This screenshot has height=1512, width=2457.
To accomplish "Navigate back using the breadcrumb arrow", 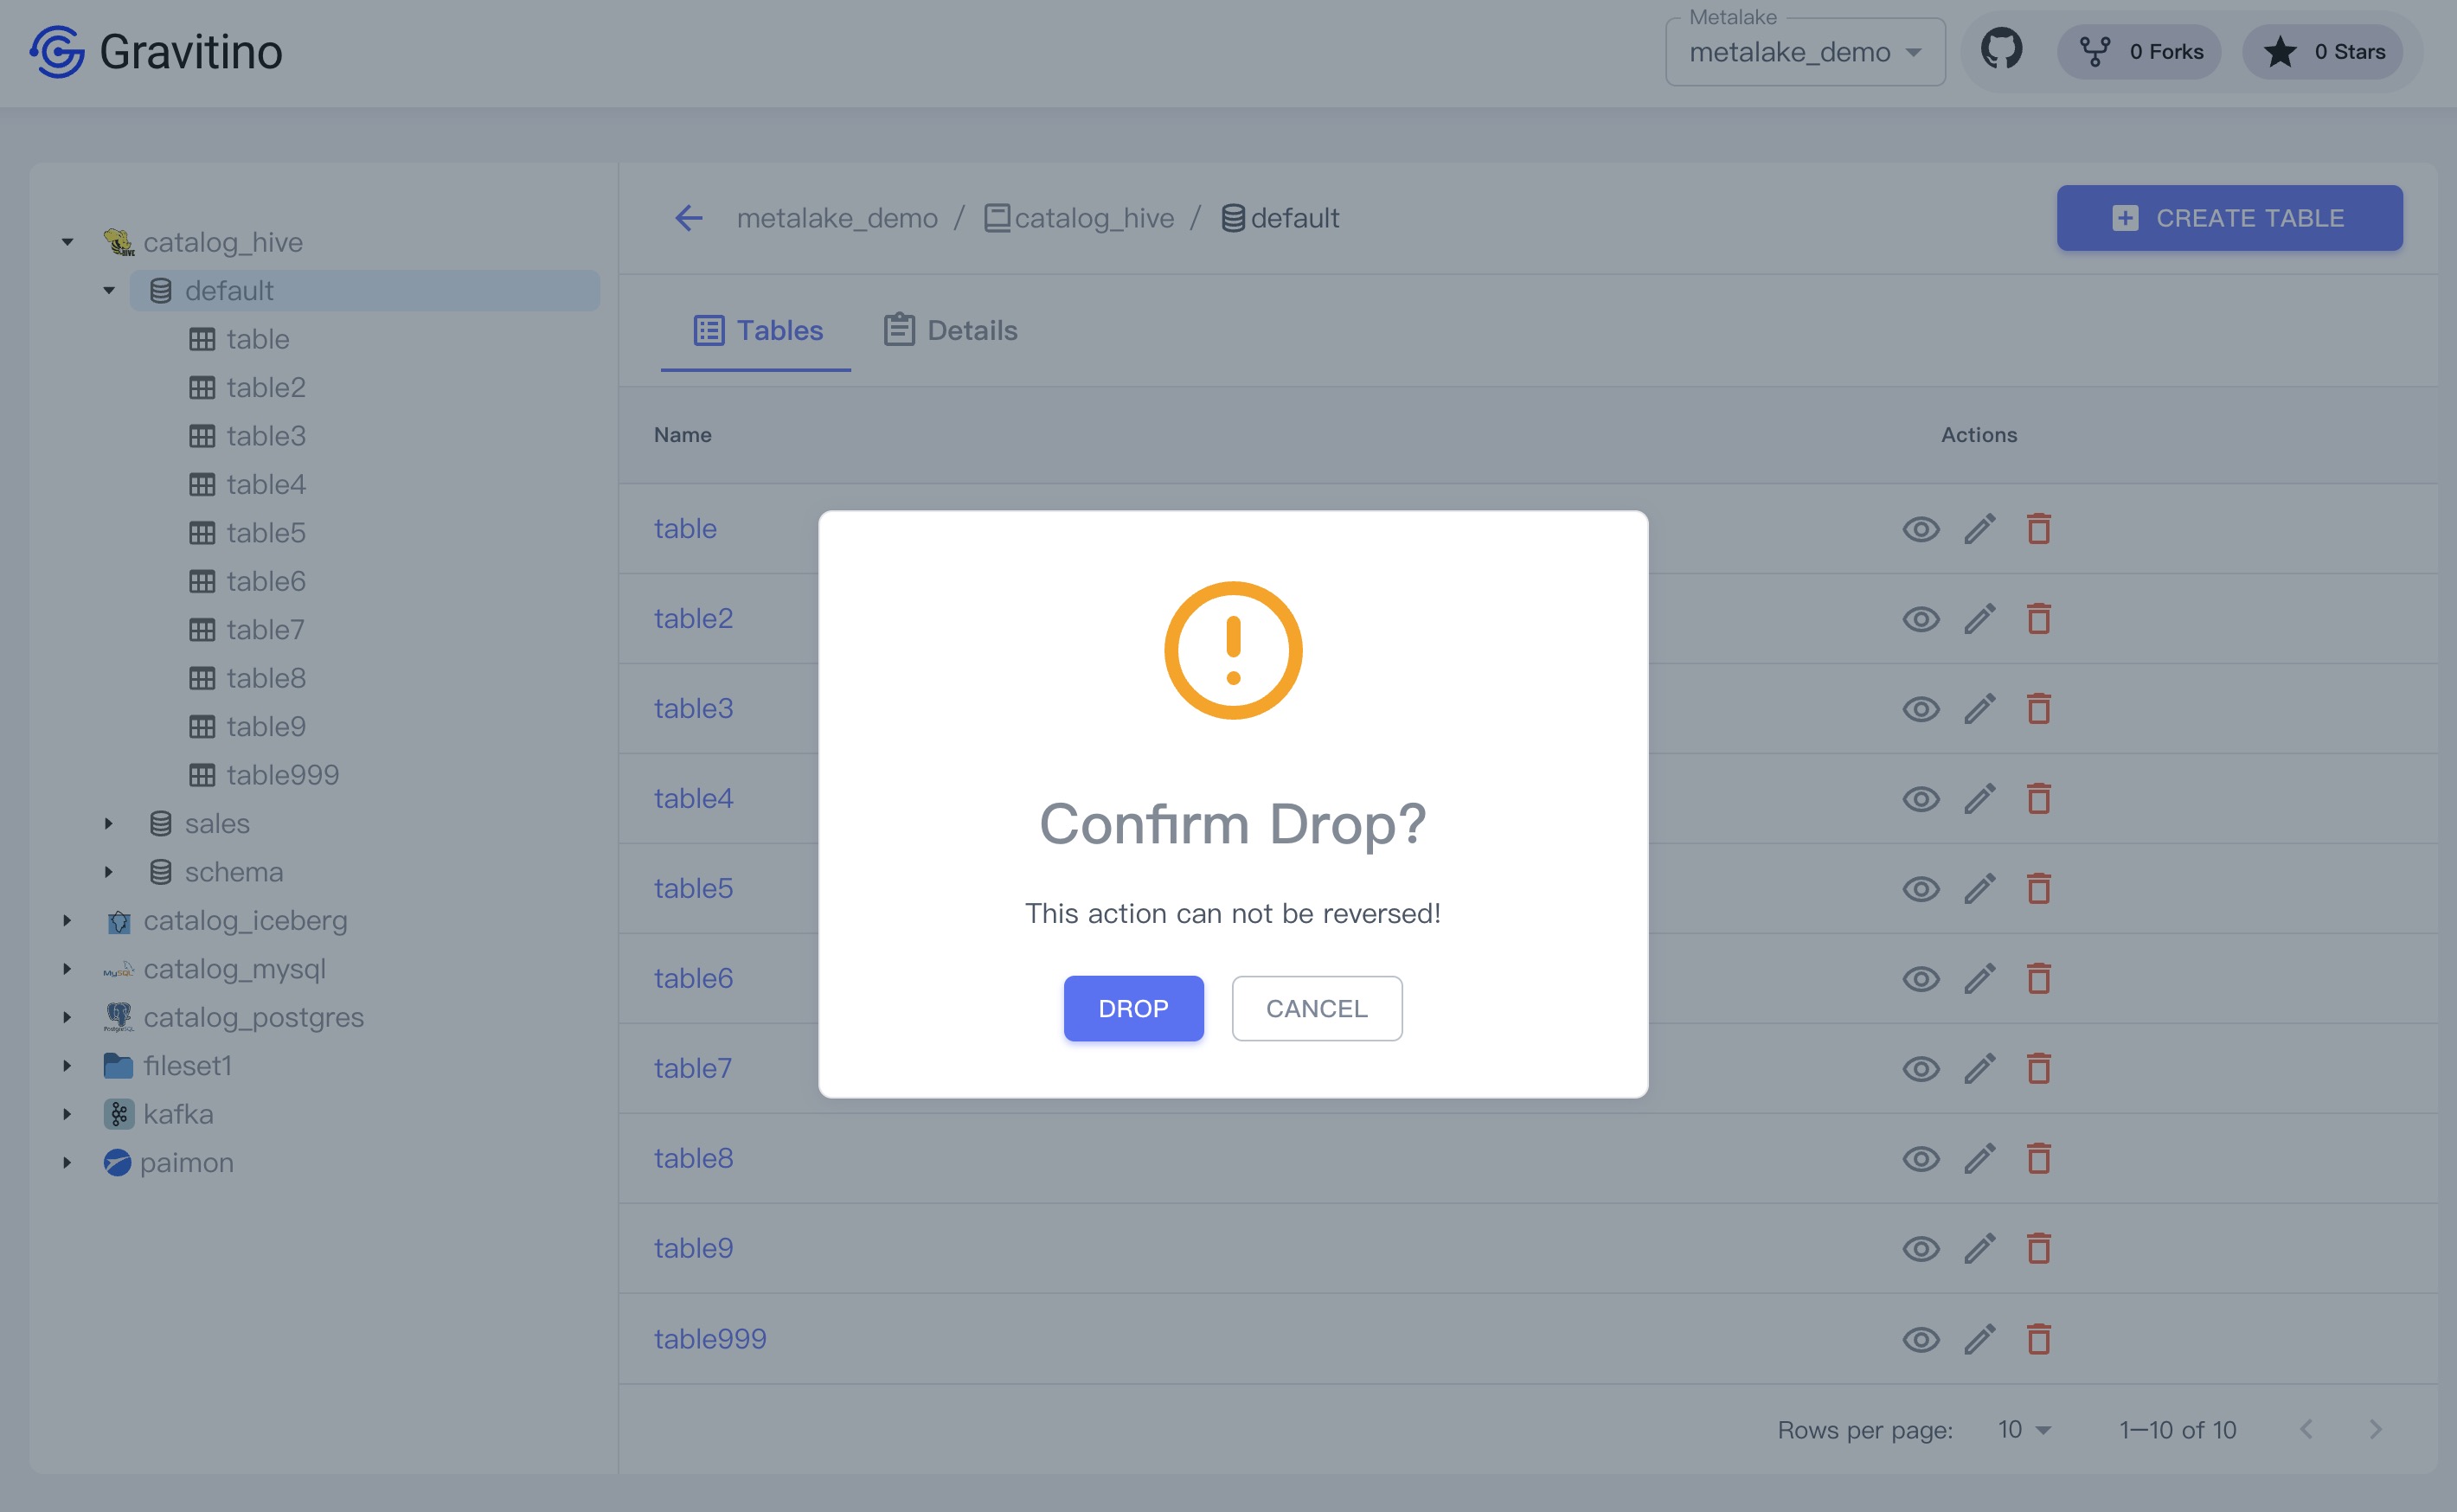I will pos(691,217).
